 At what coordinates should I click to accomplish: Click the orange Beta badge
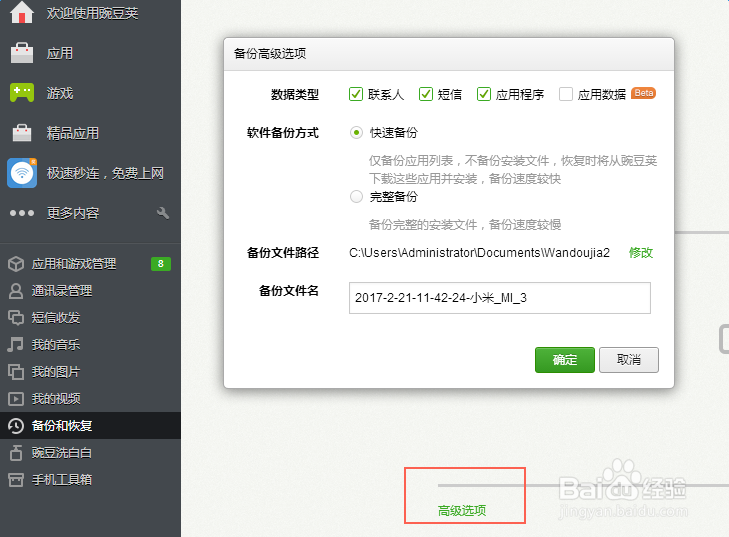pos(643,93)
